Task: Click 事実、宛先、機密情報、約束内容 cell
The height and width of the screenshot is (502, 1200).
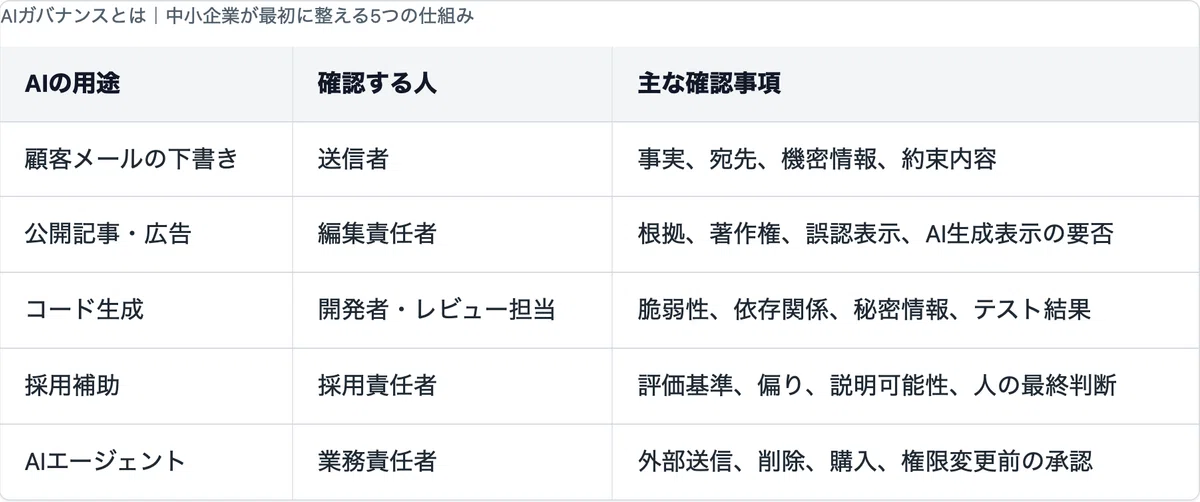Action: pos(905,159)
